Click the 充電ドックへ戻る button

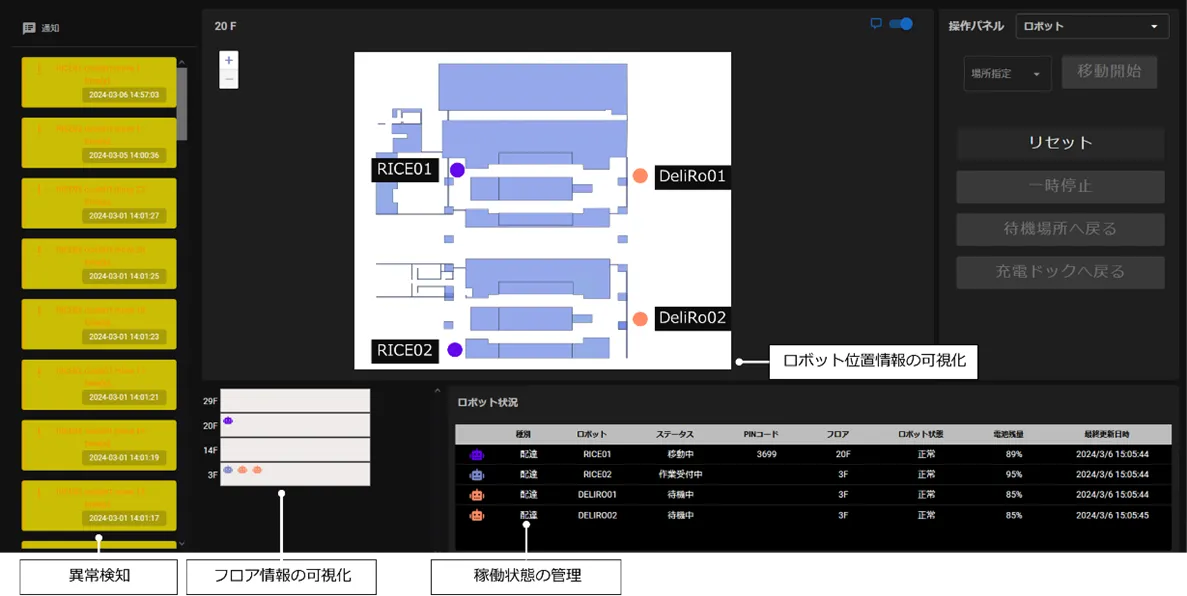coord(1060,272)
